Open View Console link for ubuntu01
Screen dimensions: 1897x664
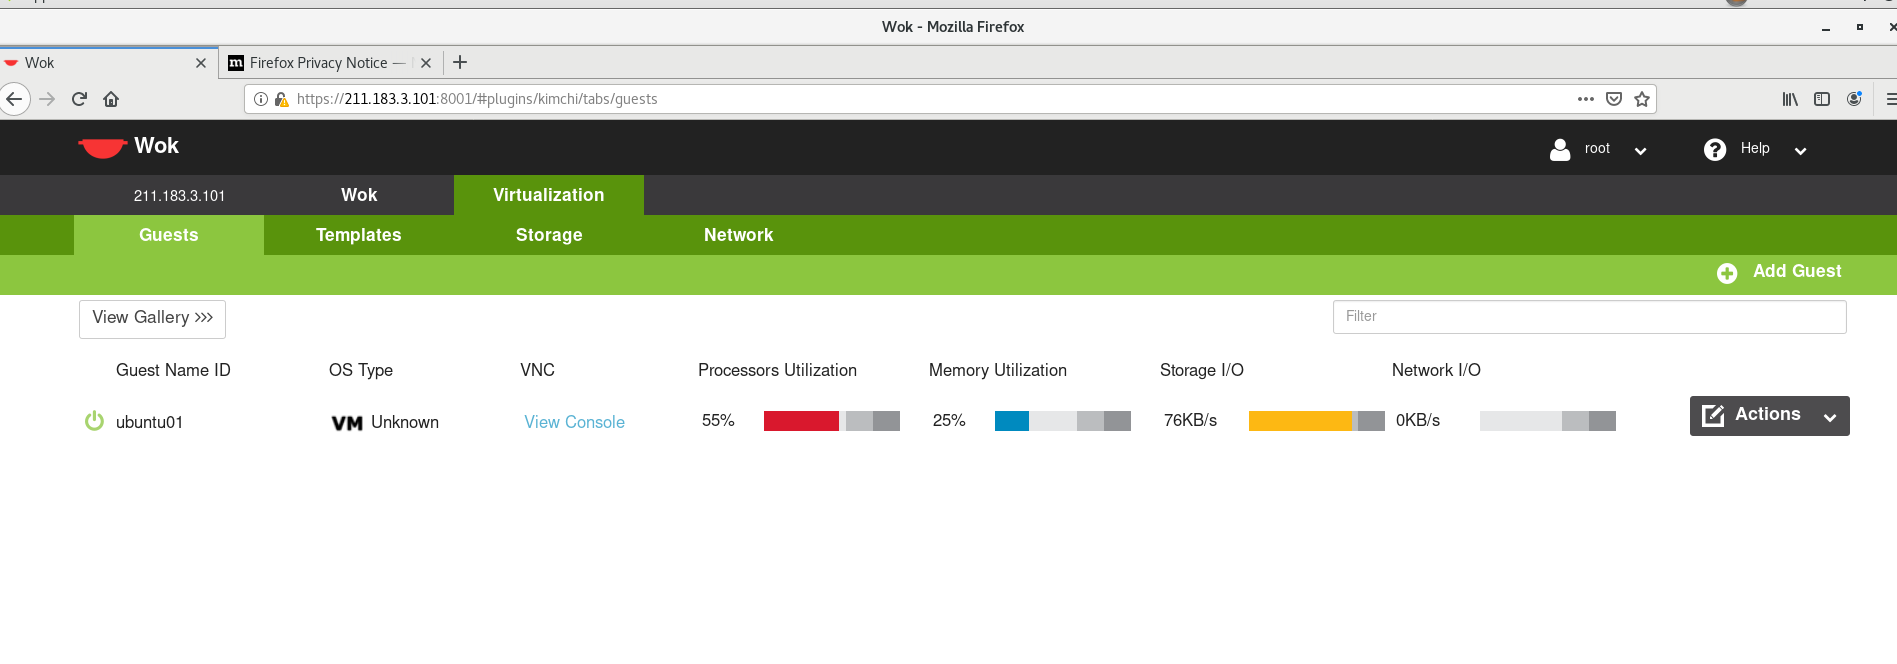(574, 422)
